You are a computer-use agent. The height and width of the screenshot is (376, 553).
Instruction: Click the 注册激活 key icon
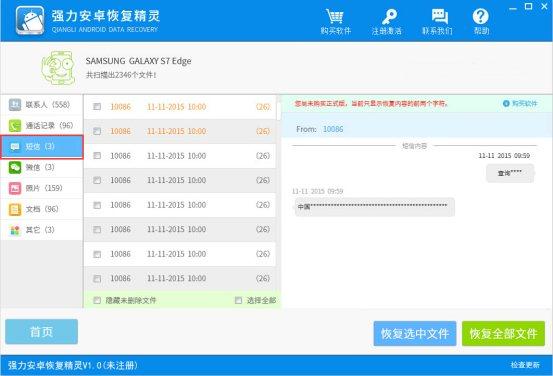click(x=388, y=17)
